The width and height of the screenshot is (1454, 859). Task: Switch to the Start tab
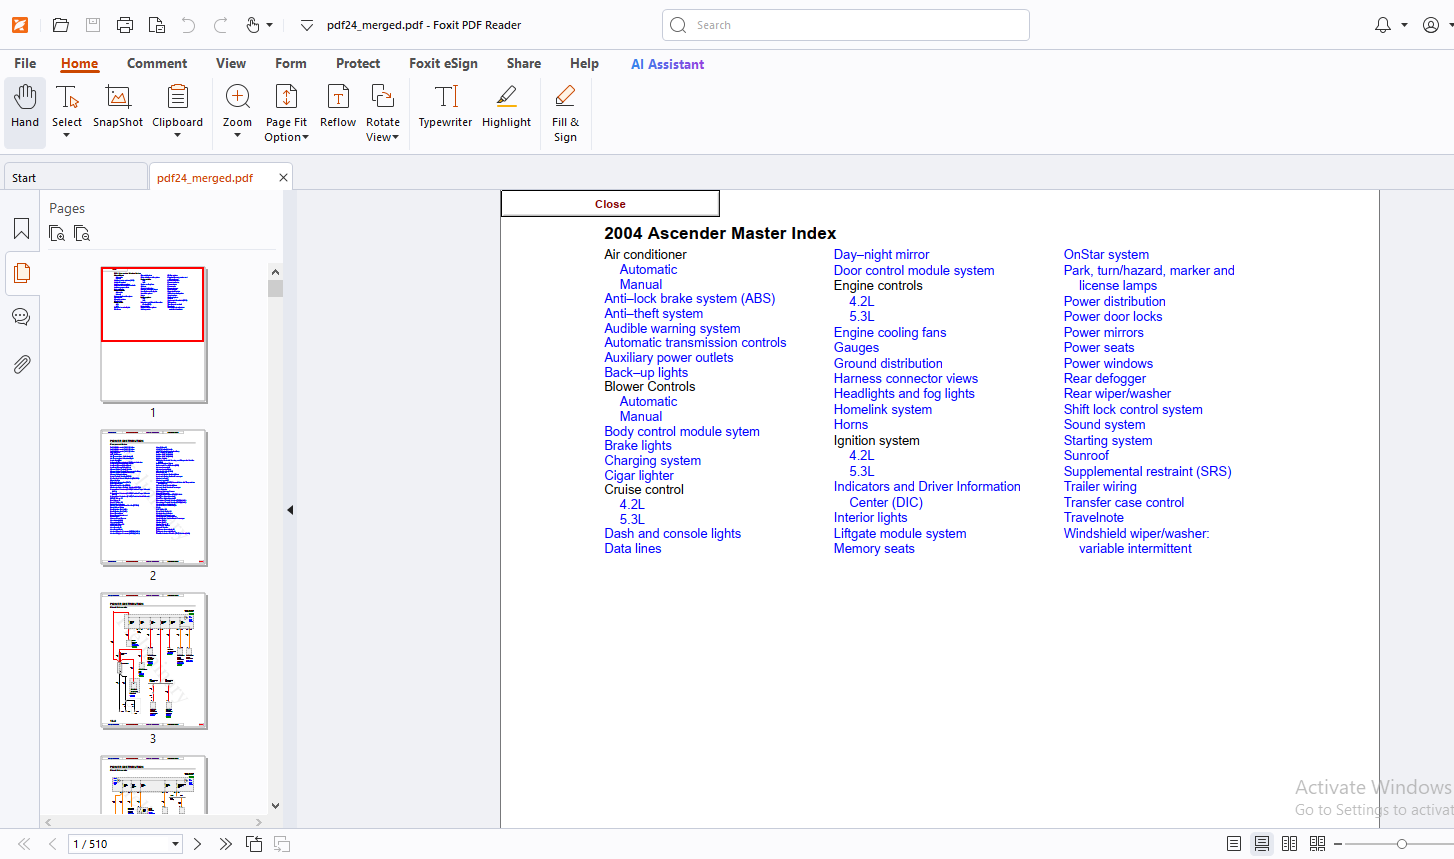tap(75, 177)
